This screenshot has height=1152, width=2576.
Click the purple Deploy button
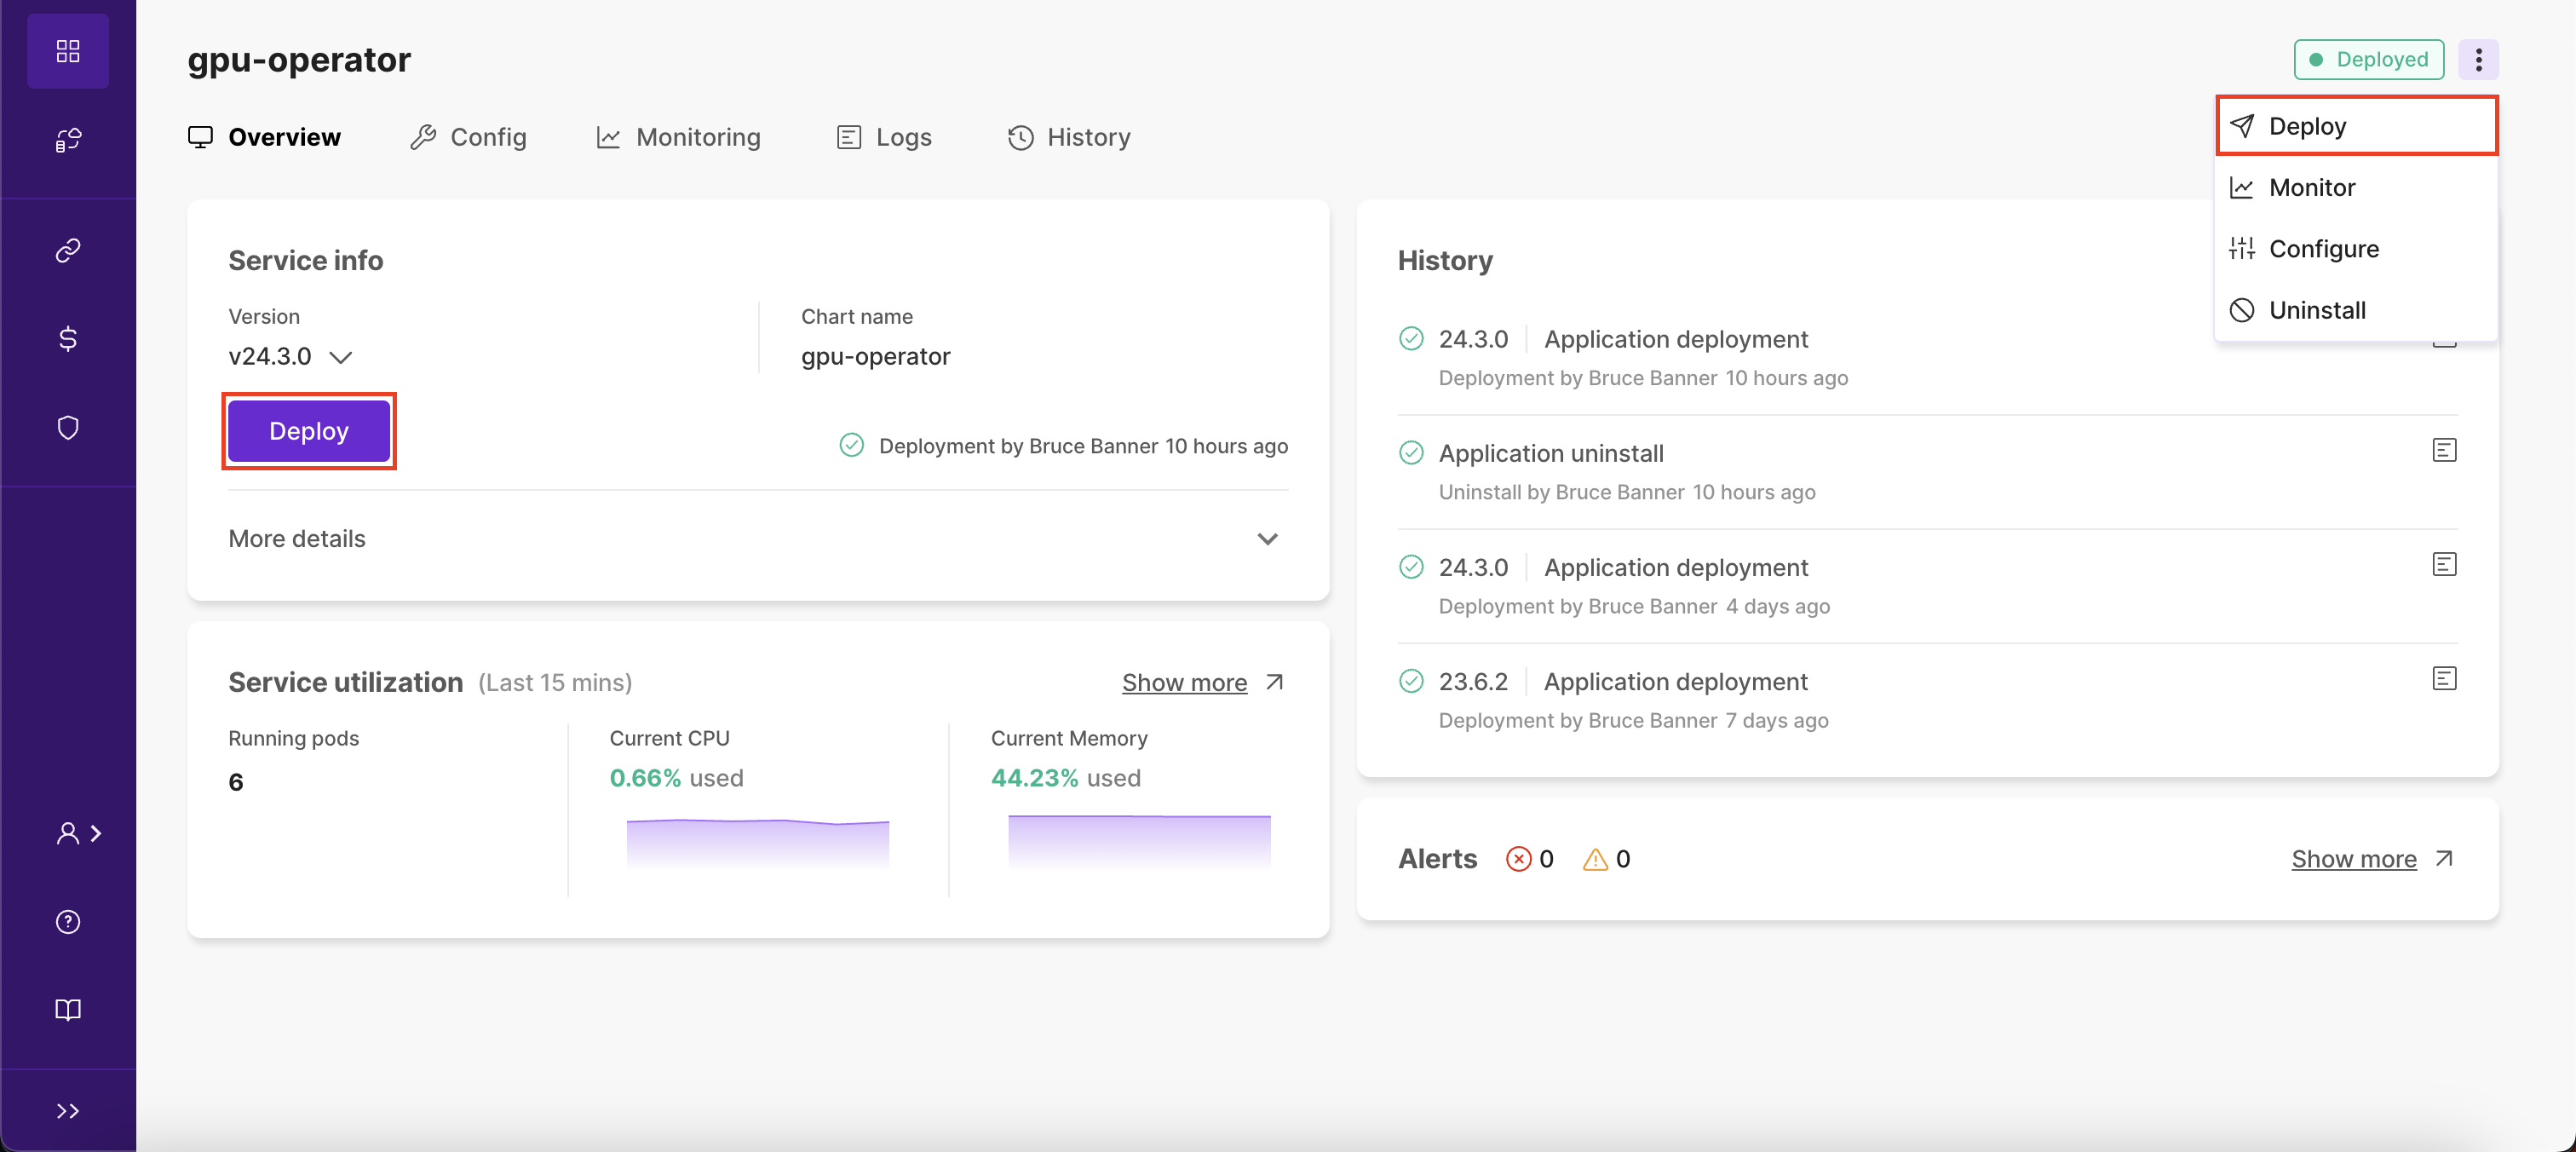pos(309,431)
